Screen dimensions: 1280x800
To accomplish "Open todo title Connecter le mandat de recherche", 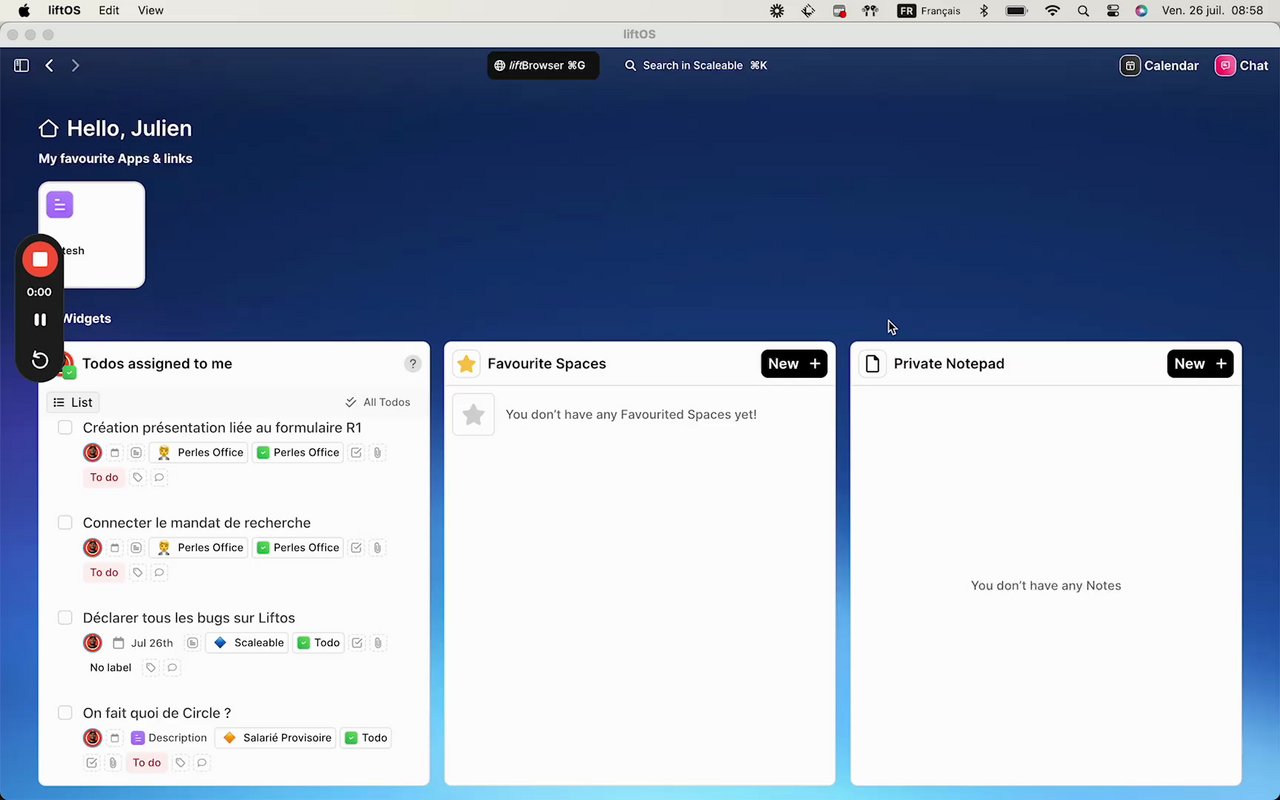I will tap(197, 523).
